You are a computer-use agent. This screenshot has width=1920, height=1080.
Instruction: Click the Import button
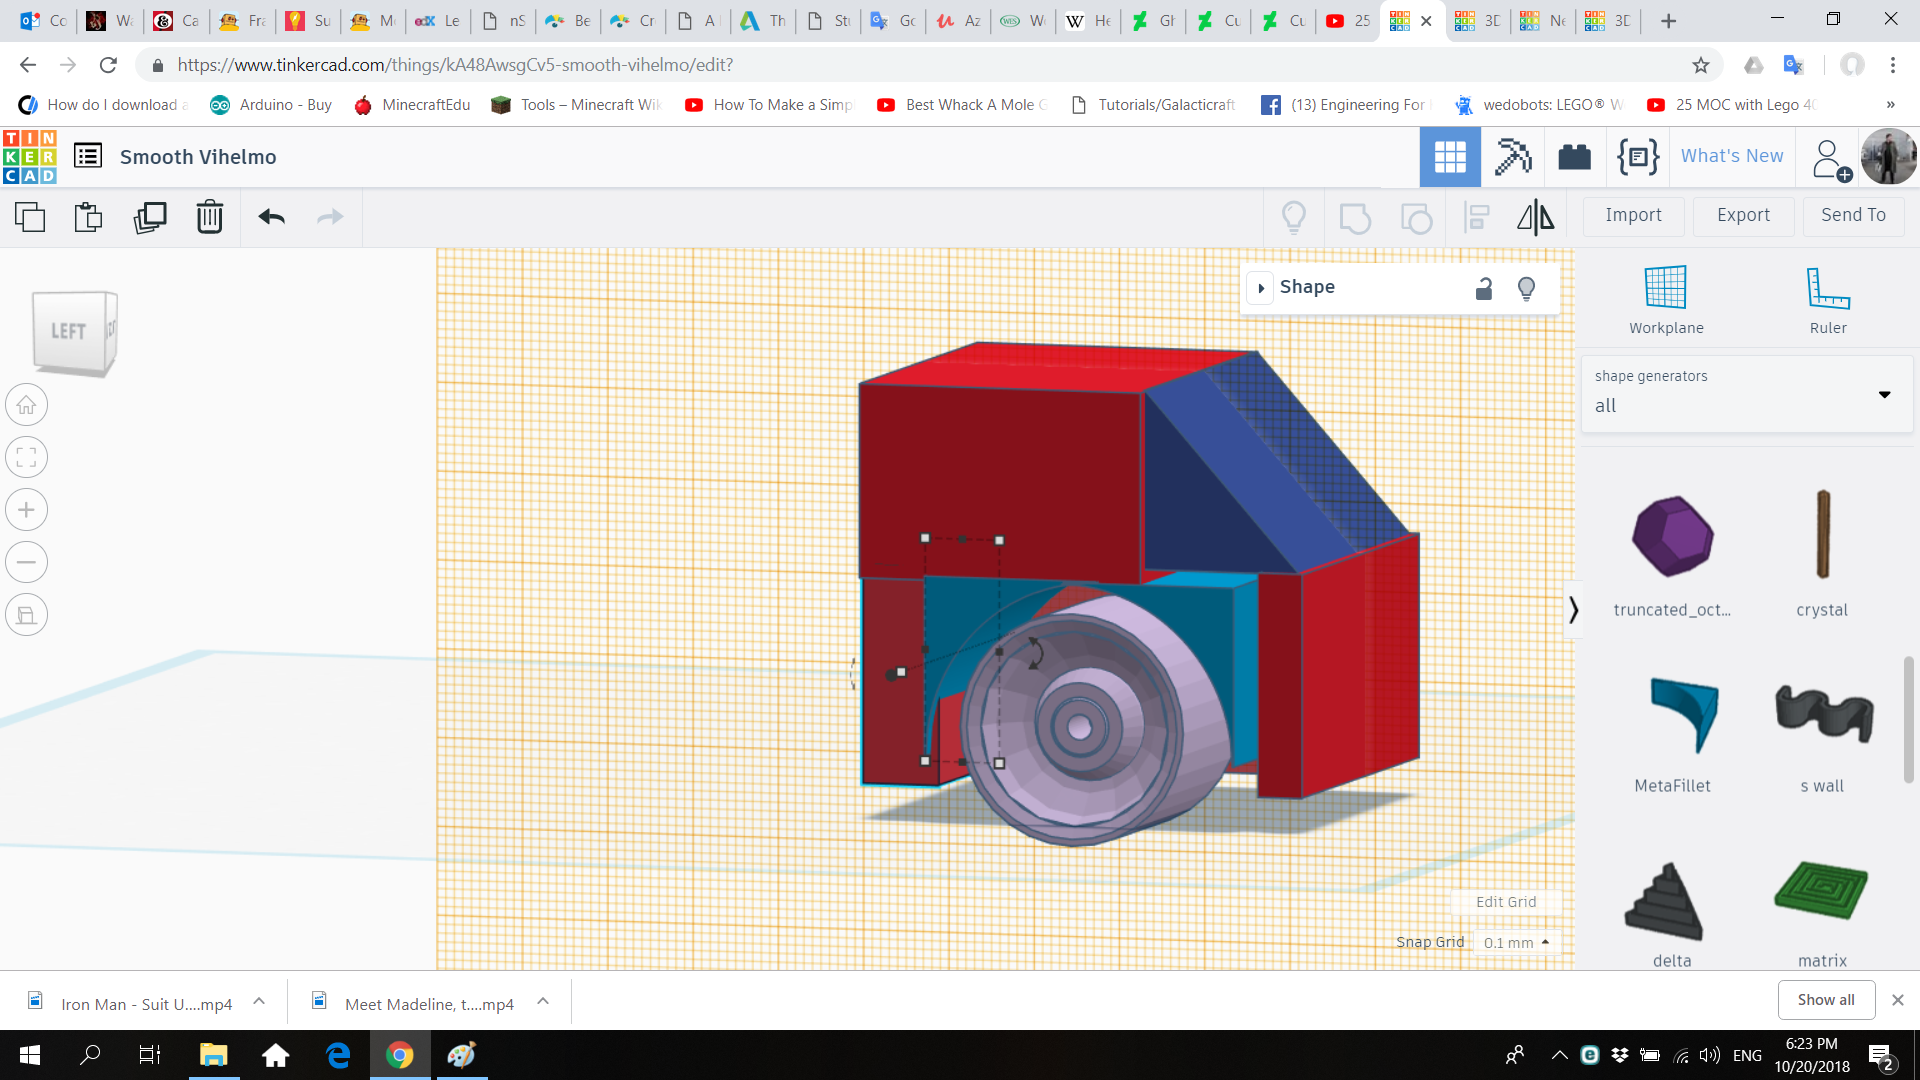click(1632, 216)
